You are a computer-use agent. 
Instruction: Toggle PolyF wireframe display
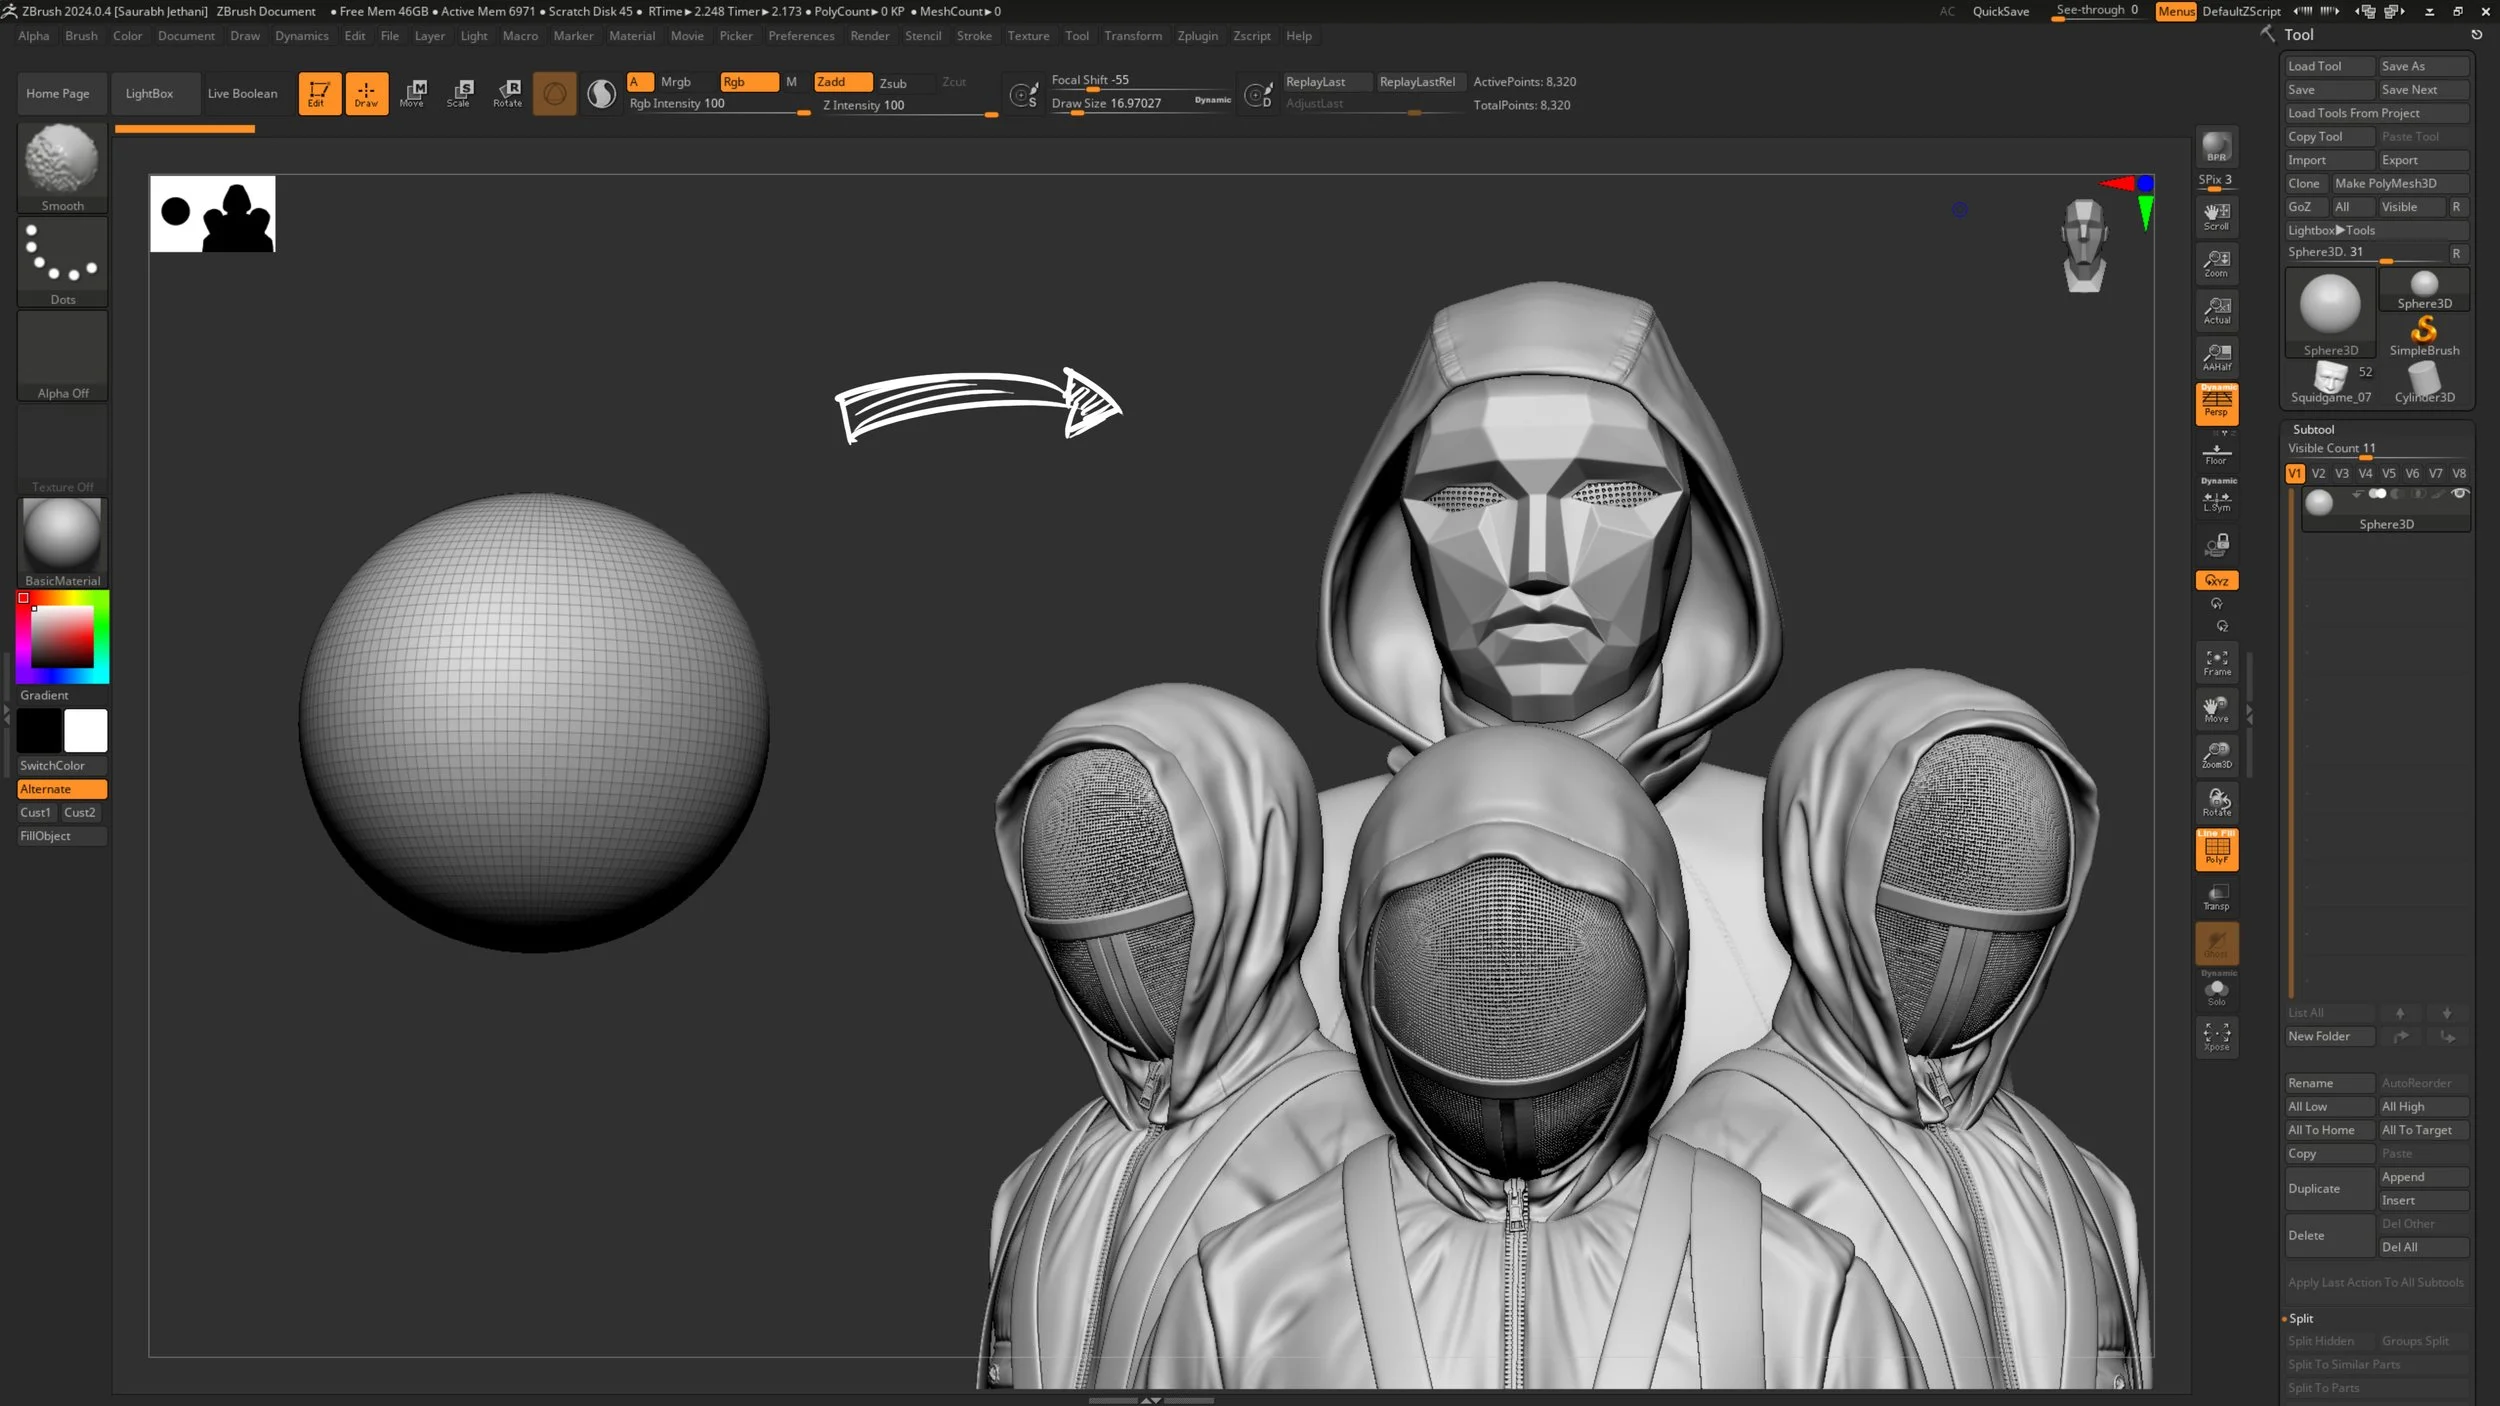[2216, 850]
